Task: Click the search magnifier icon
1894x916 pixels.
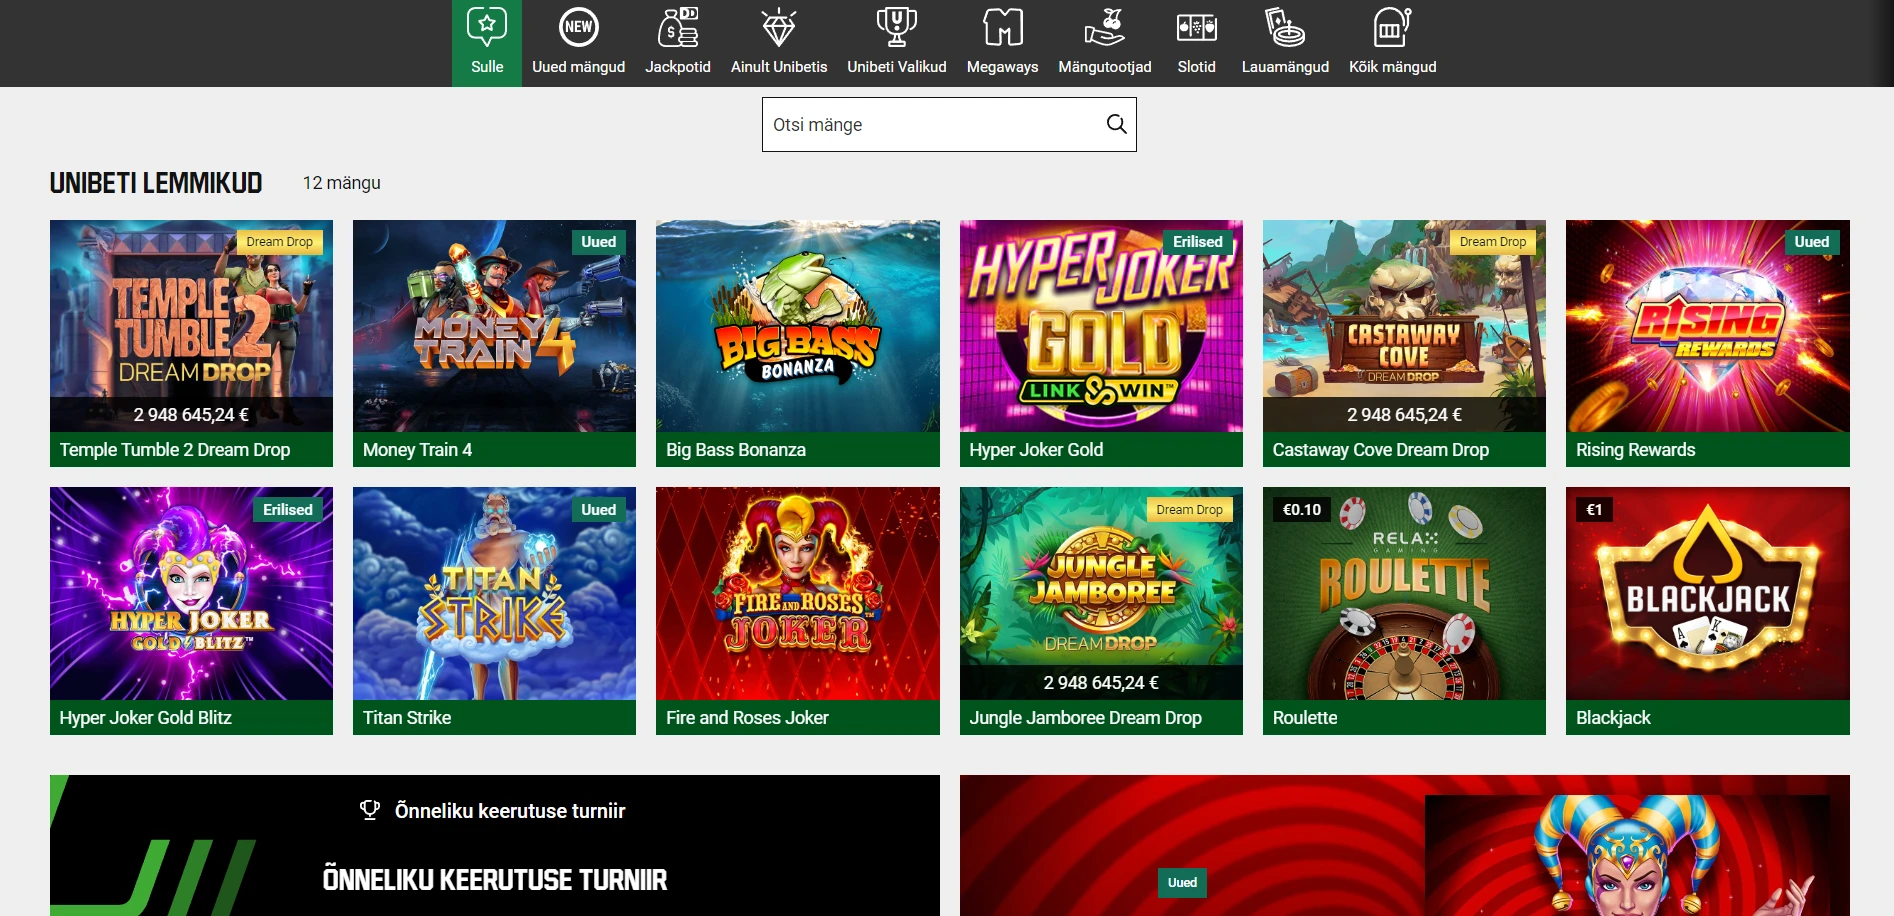Action: [x=1116, y=124]
